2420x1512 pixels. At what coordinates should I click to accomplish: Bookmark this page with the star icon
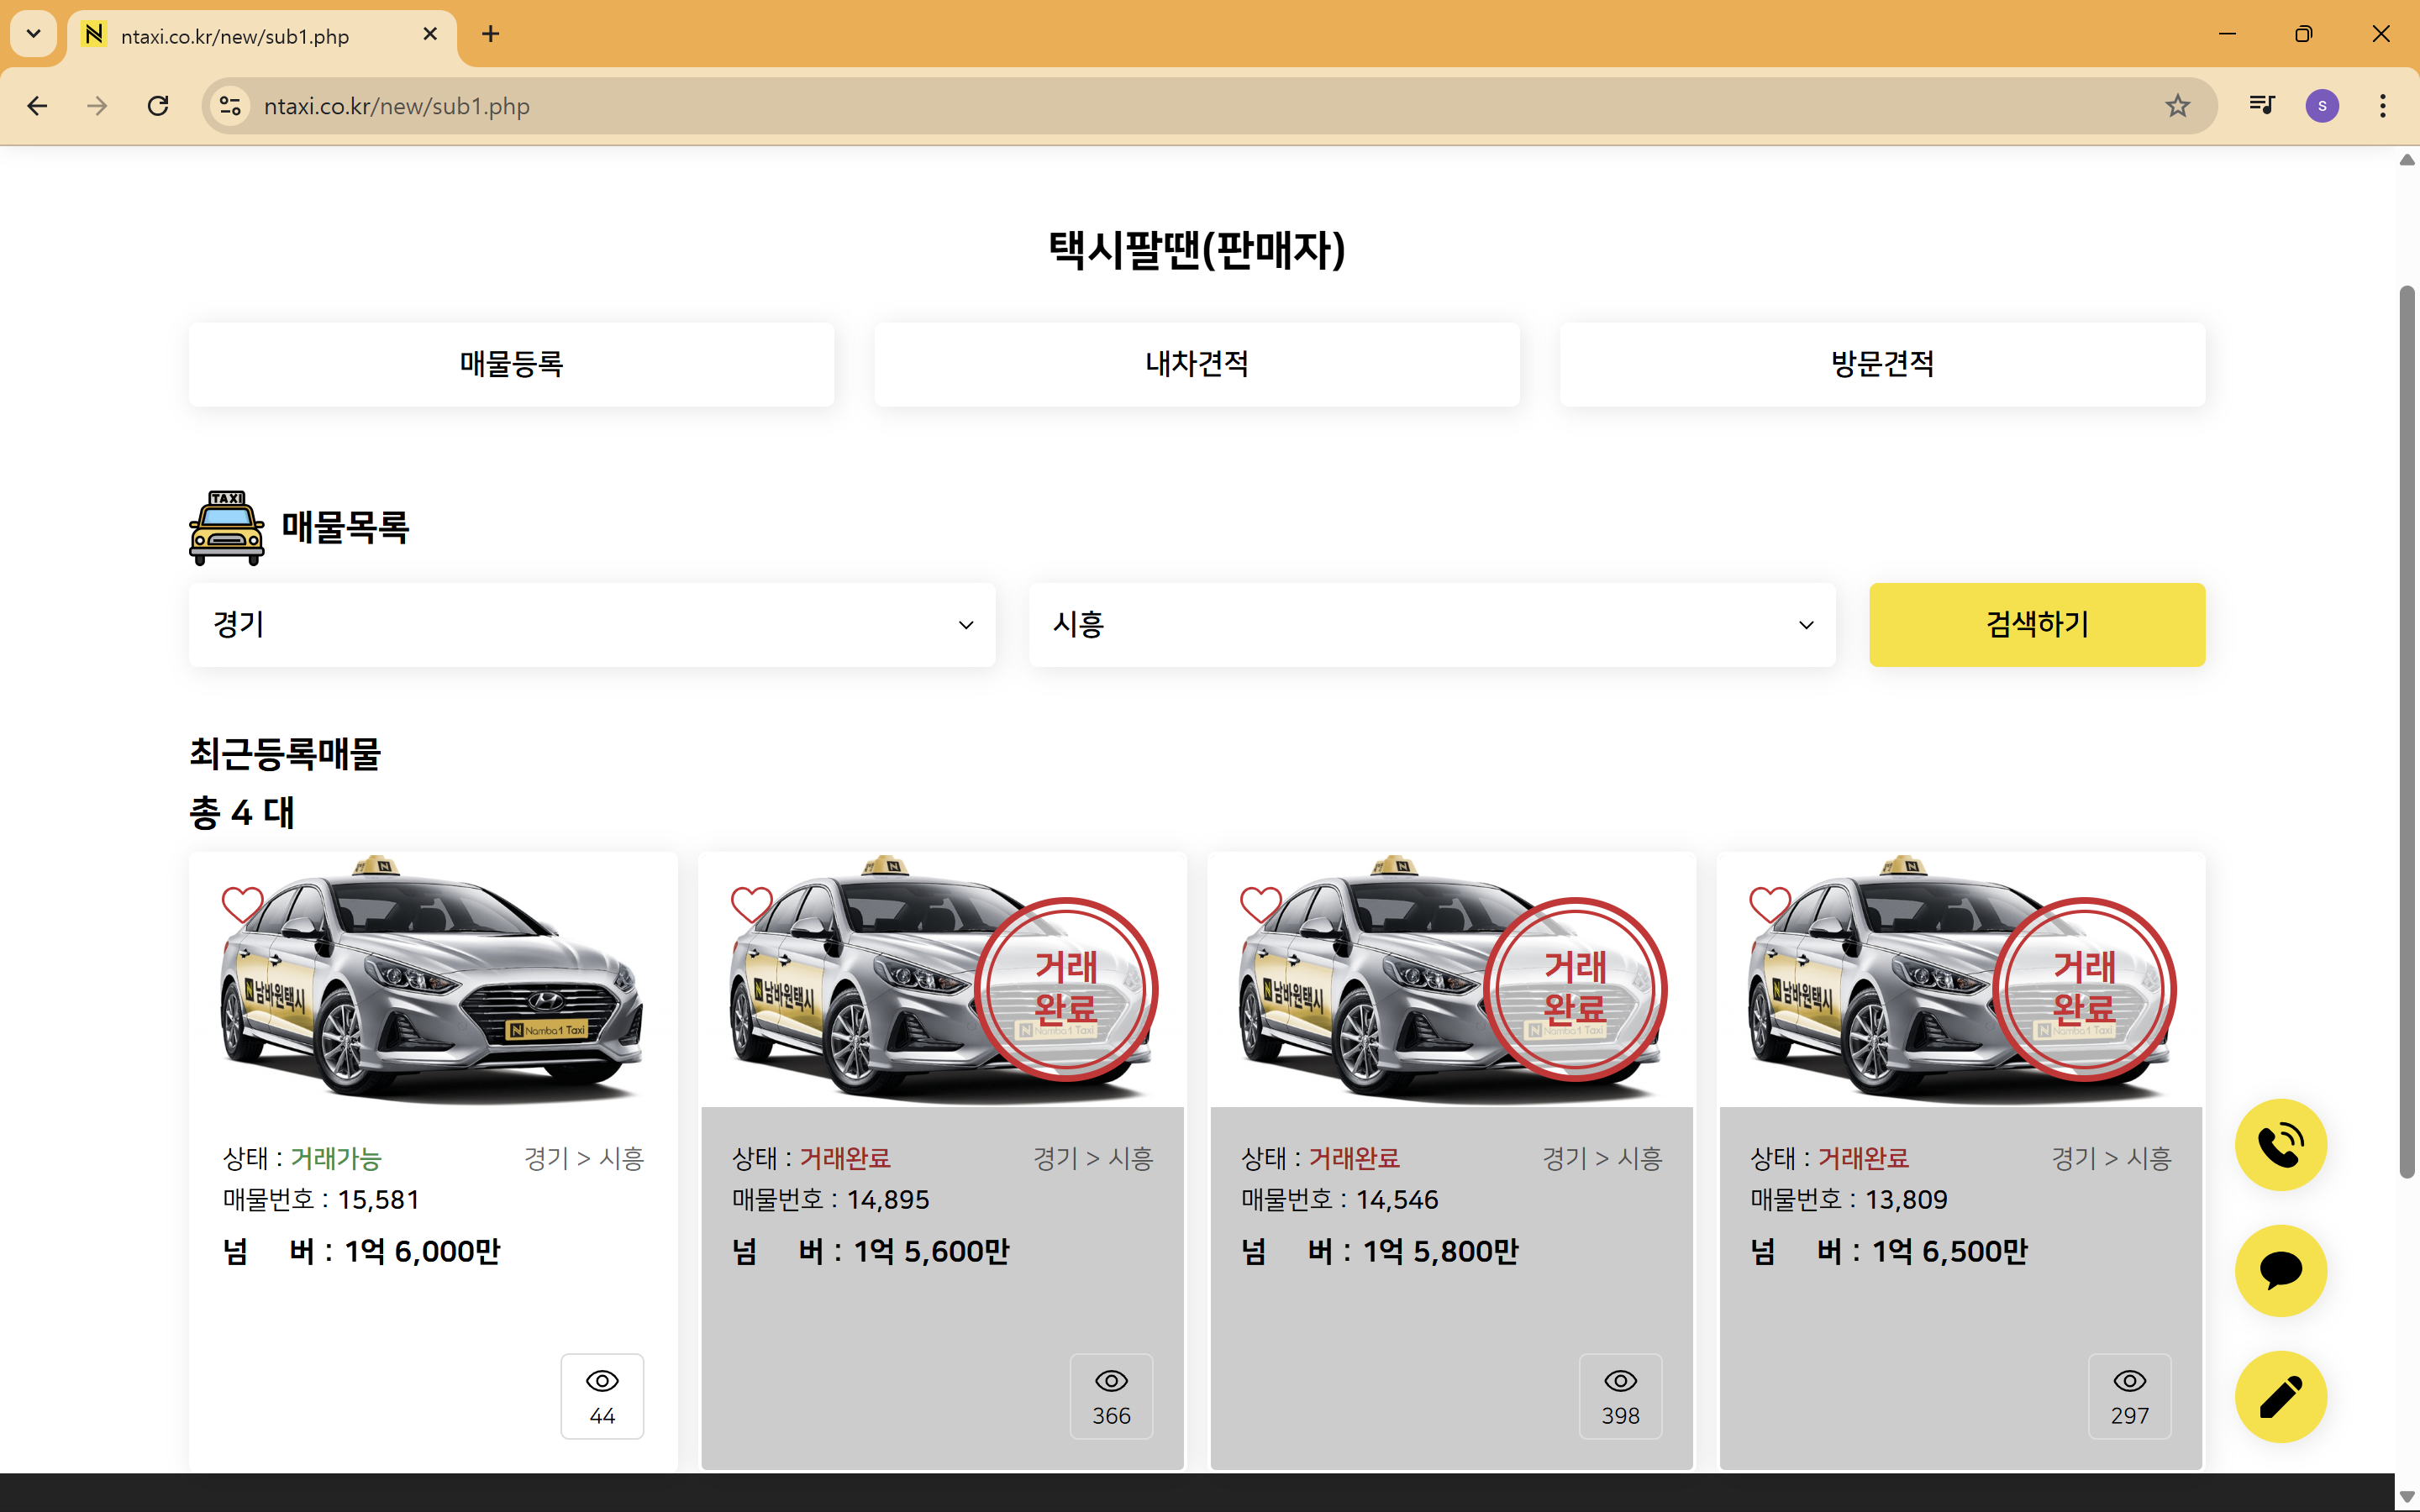(x=2177, y=106)
